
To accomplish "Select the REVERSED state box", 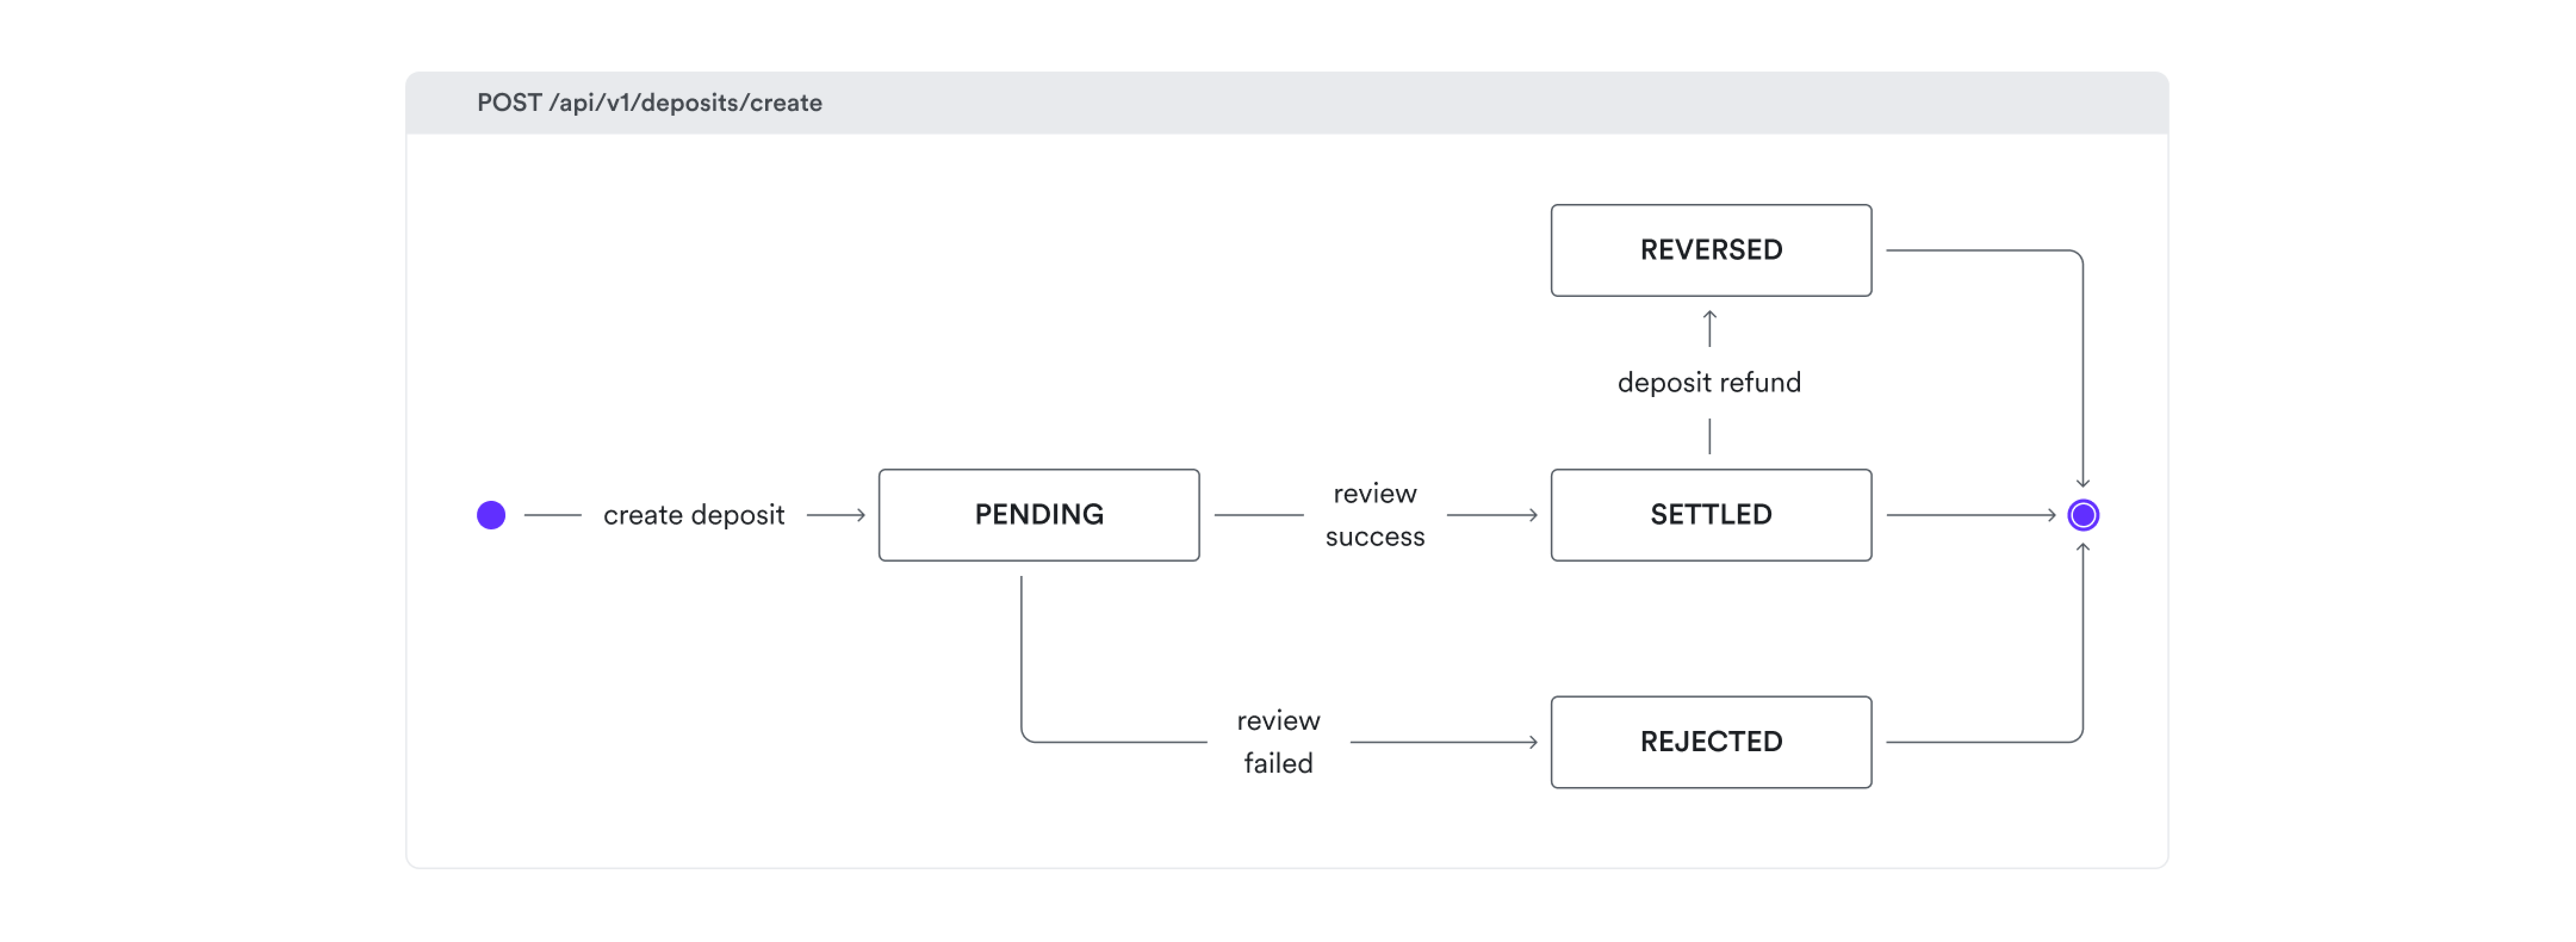I will tap(1711, 250).
